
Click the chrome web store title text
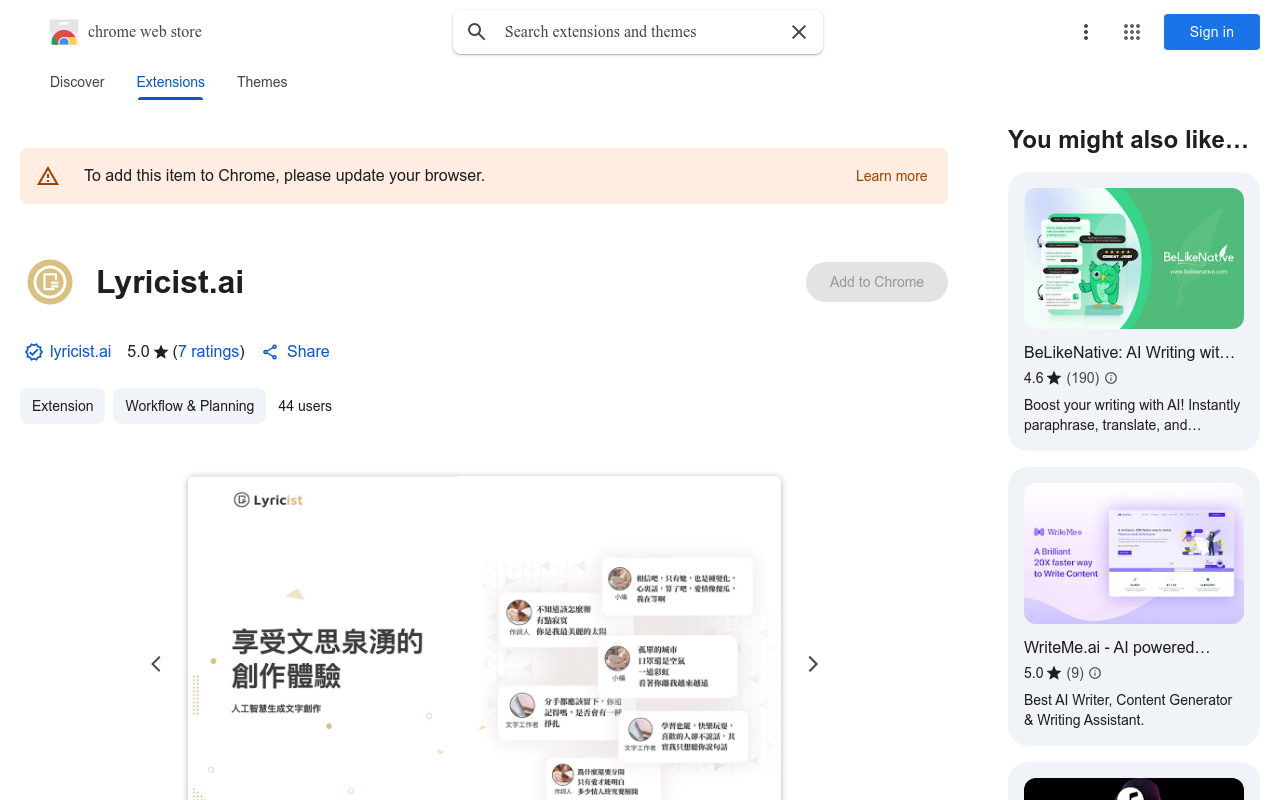point(145,32)
